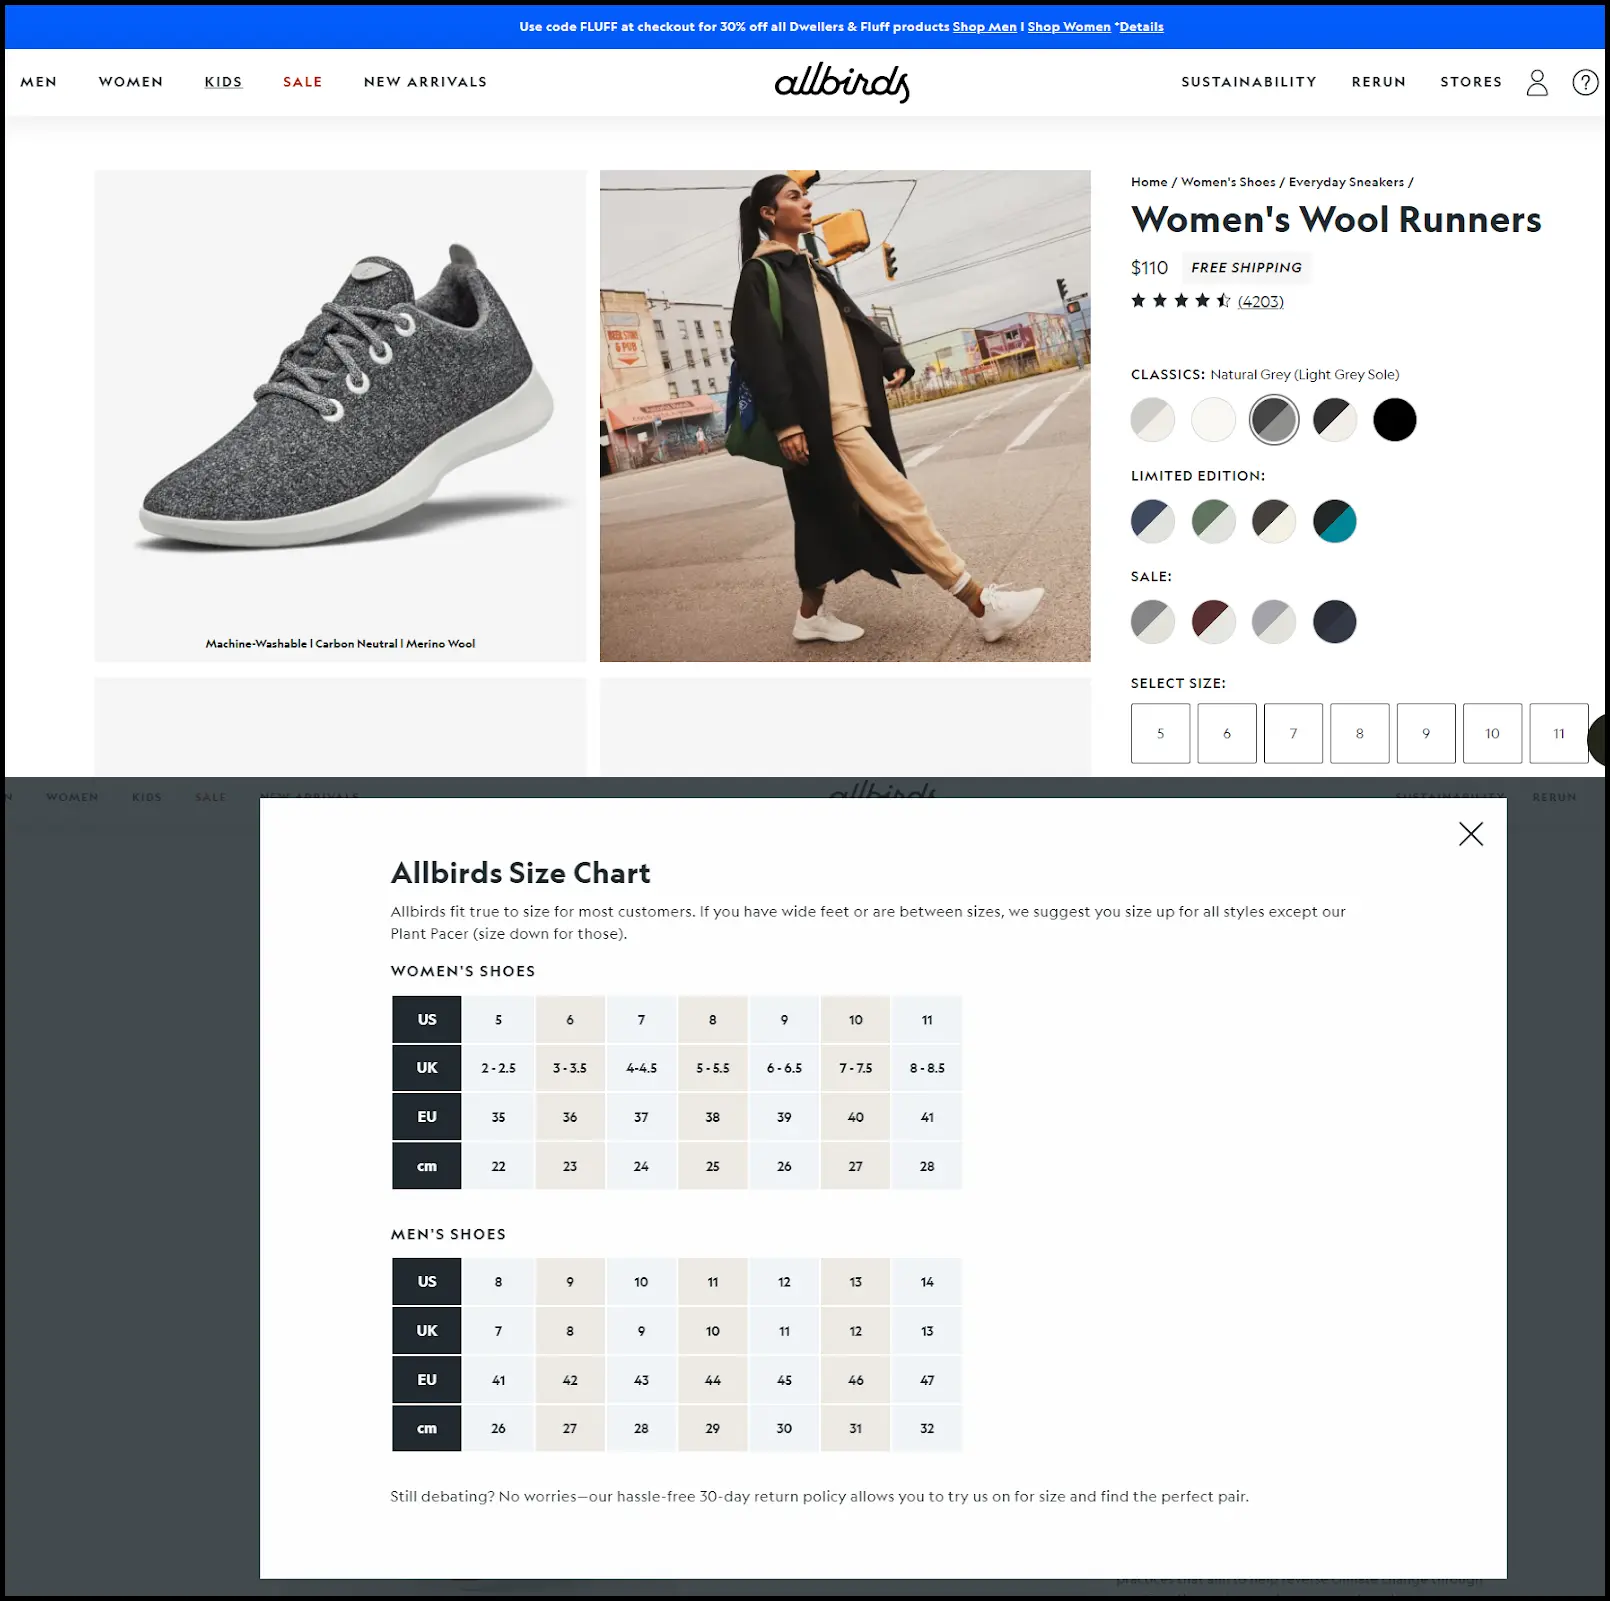Screen dimensions: 1610x1601
Task: Click the FREE SHIPPING badge
Action: [1246, 267]
